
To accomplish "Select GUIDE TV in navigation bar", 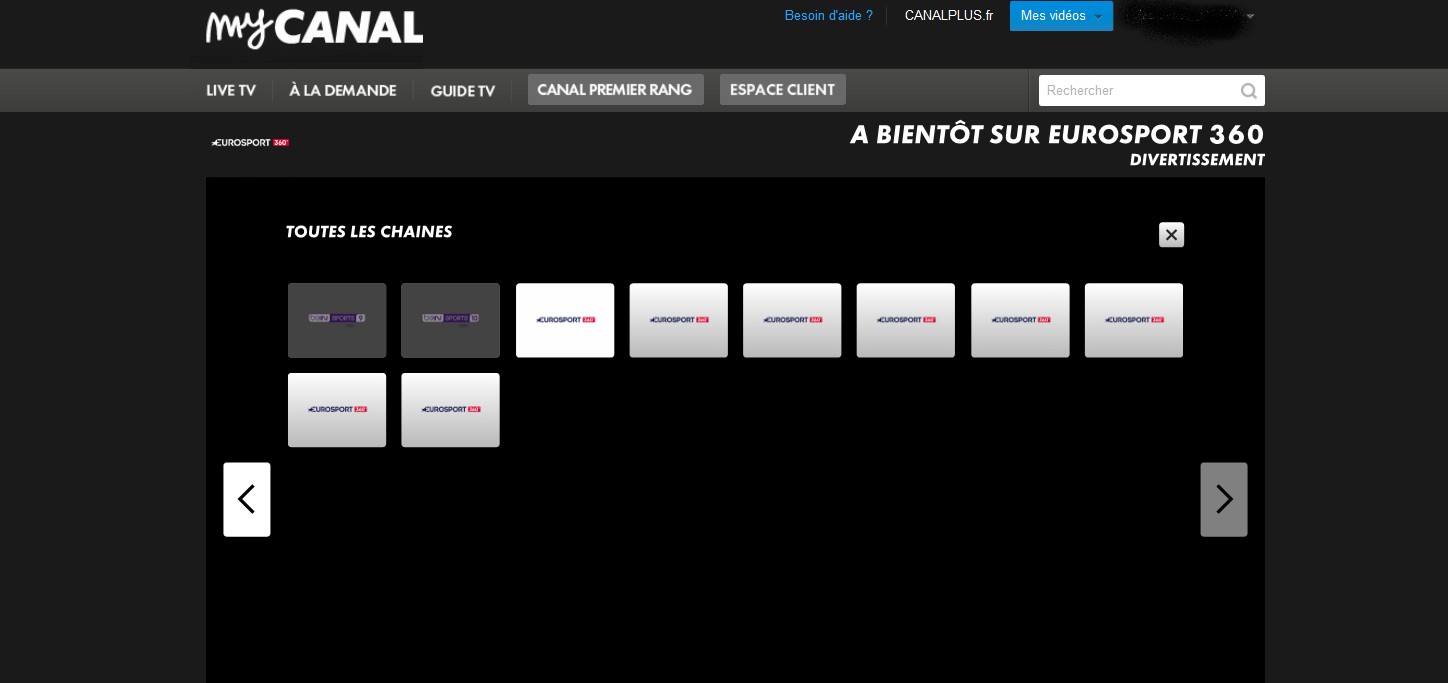I will coord(463,91).
